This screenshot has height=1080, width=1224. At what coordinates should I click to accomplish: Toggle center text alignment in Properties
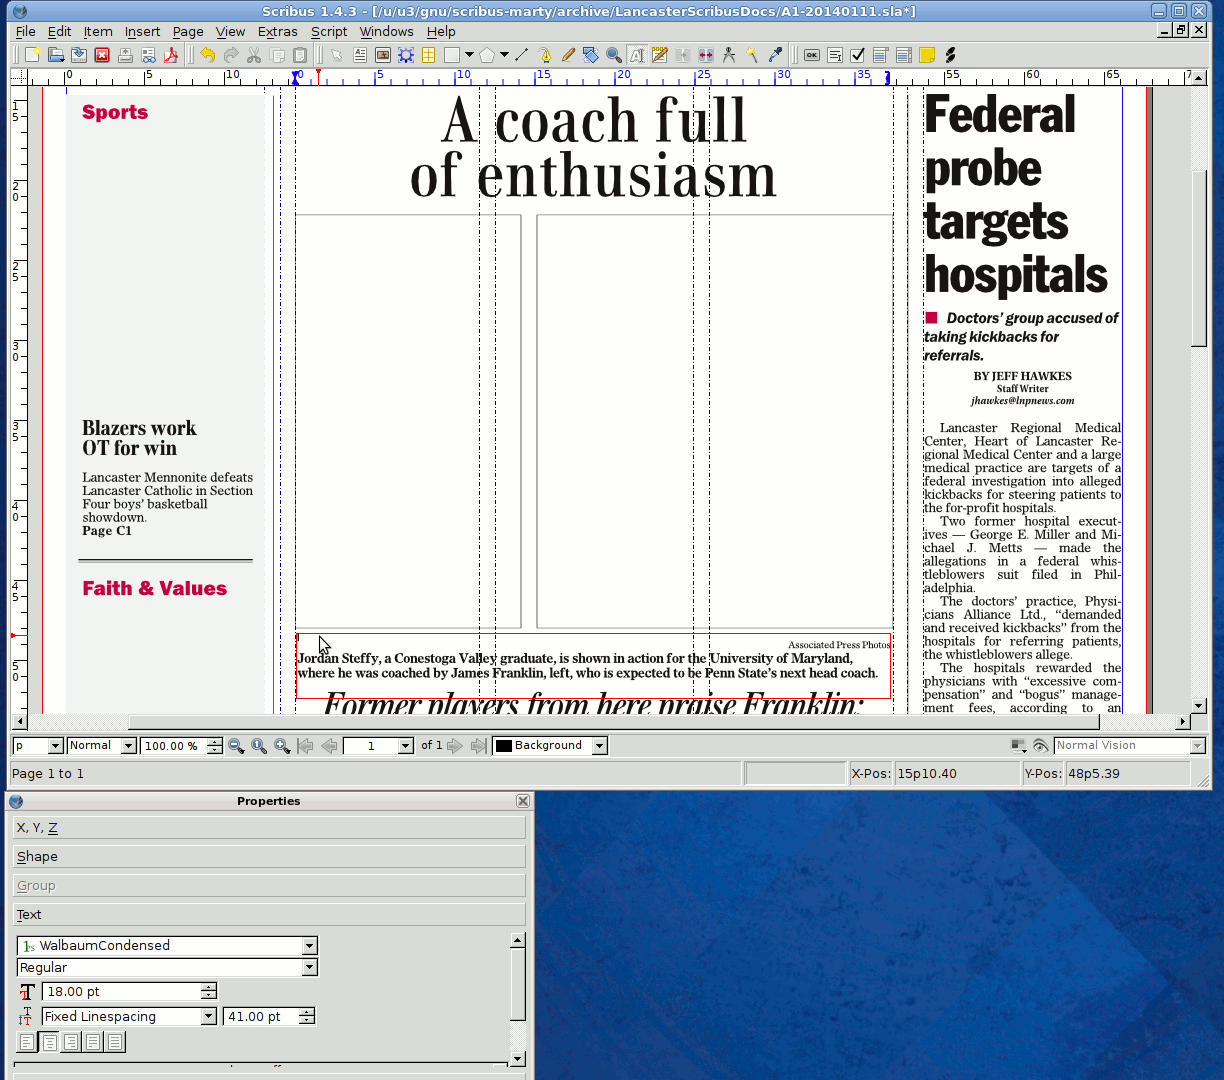tap(49, 1042)
